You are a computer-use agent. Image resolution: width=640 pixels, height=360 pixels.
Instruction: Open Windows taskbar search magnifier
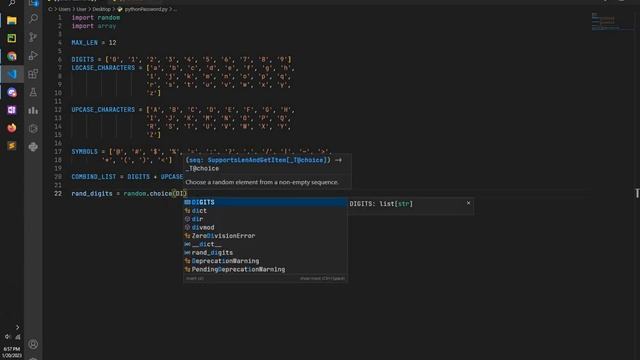(12, 3)
